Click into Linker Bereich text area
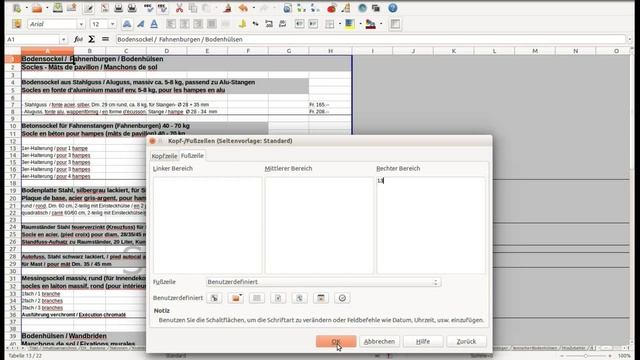Viewport: 640px width, 360px height. pos(207,225)
